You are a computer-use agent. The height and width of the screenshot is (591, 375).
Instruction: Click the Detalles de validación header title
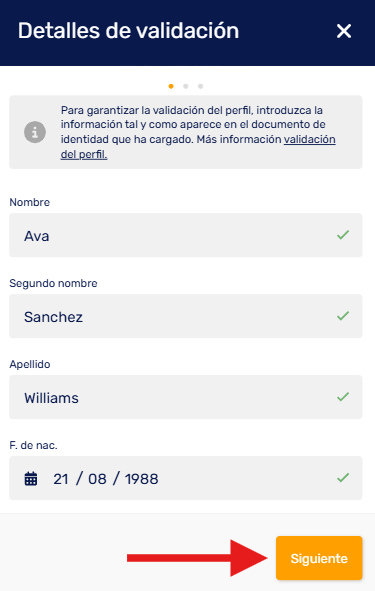[129, 31]
